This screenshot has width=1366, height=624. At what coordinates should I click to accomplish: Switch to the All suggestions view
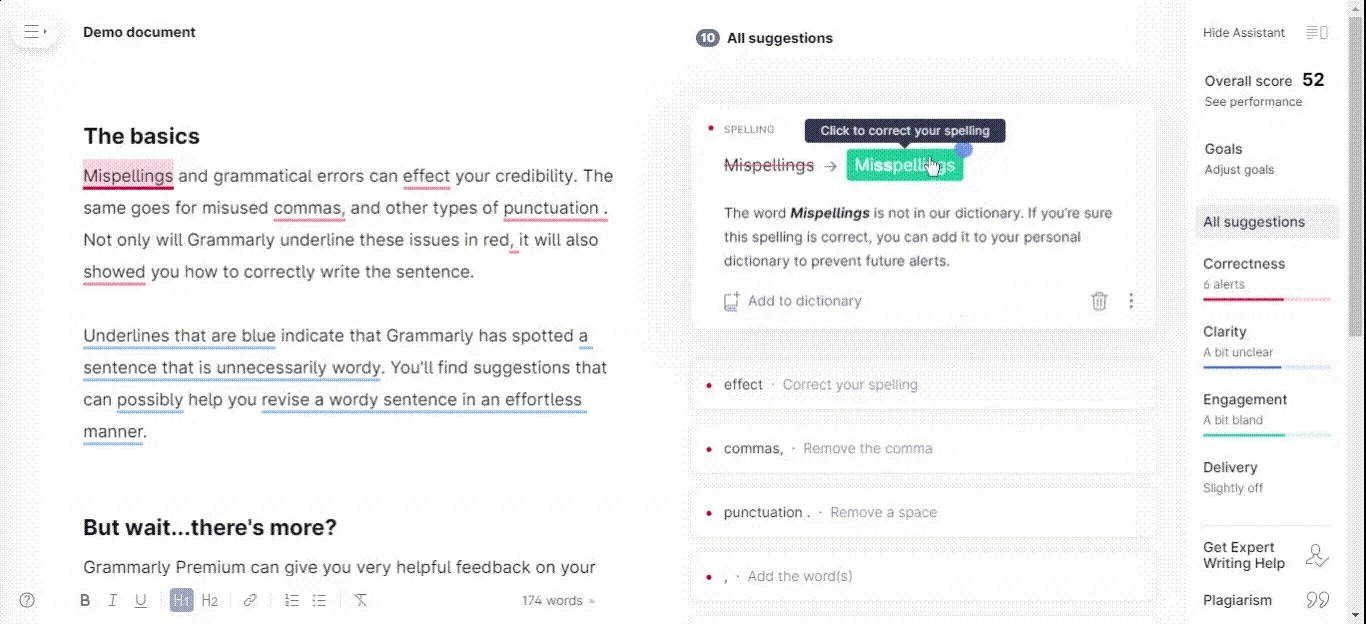[1254, 221]
